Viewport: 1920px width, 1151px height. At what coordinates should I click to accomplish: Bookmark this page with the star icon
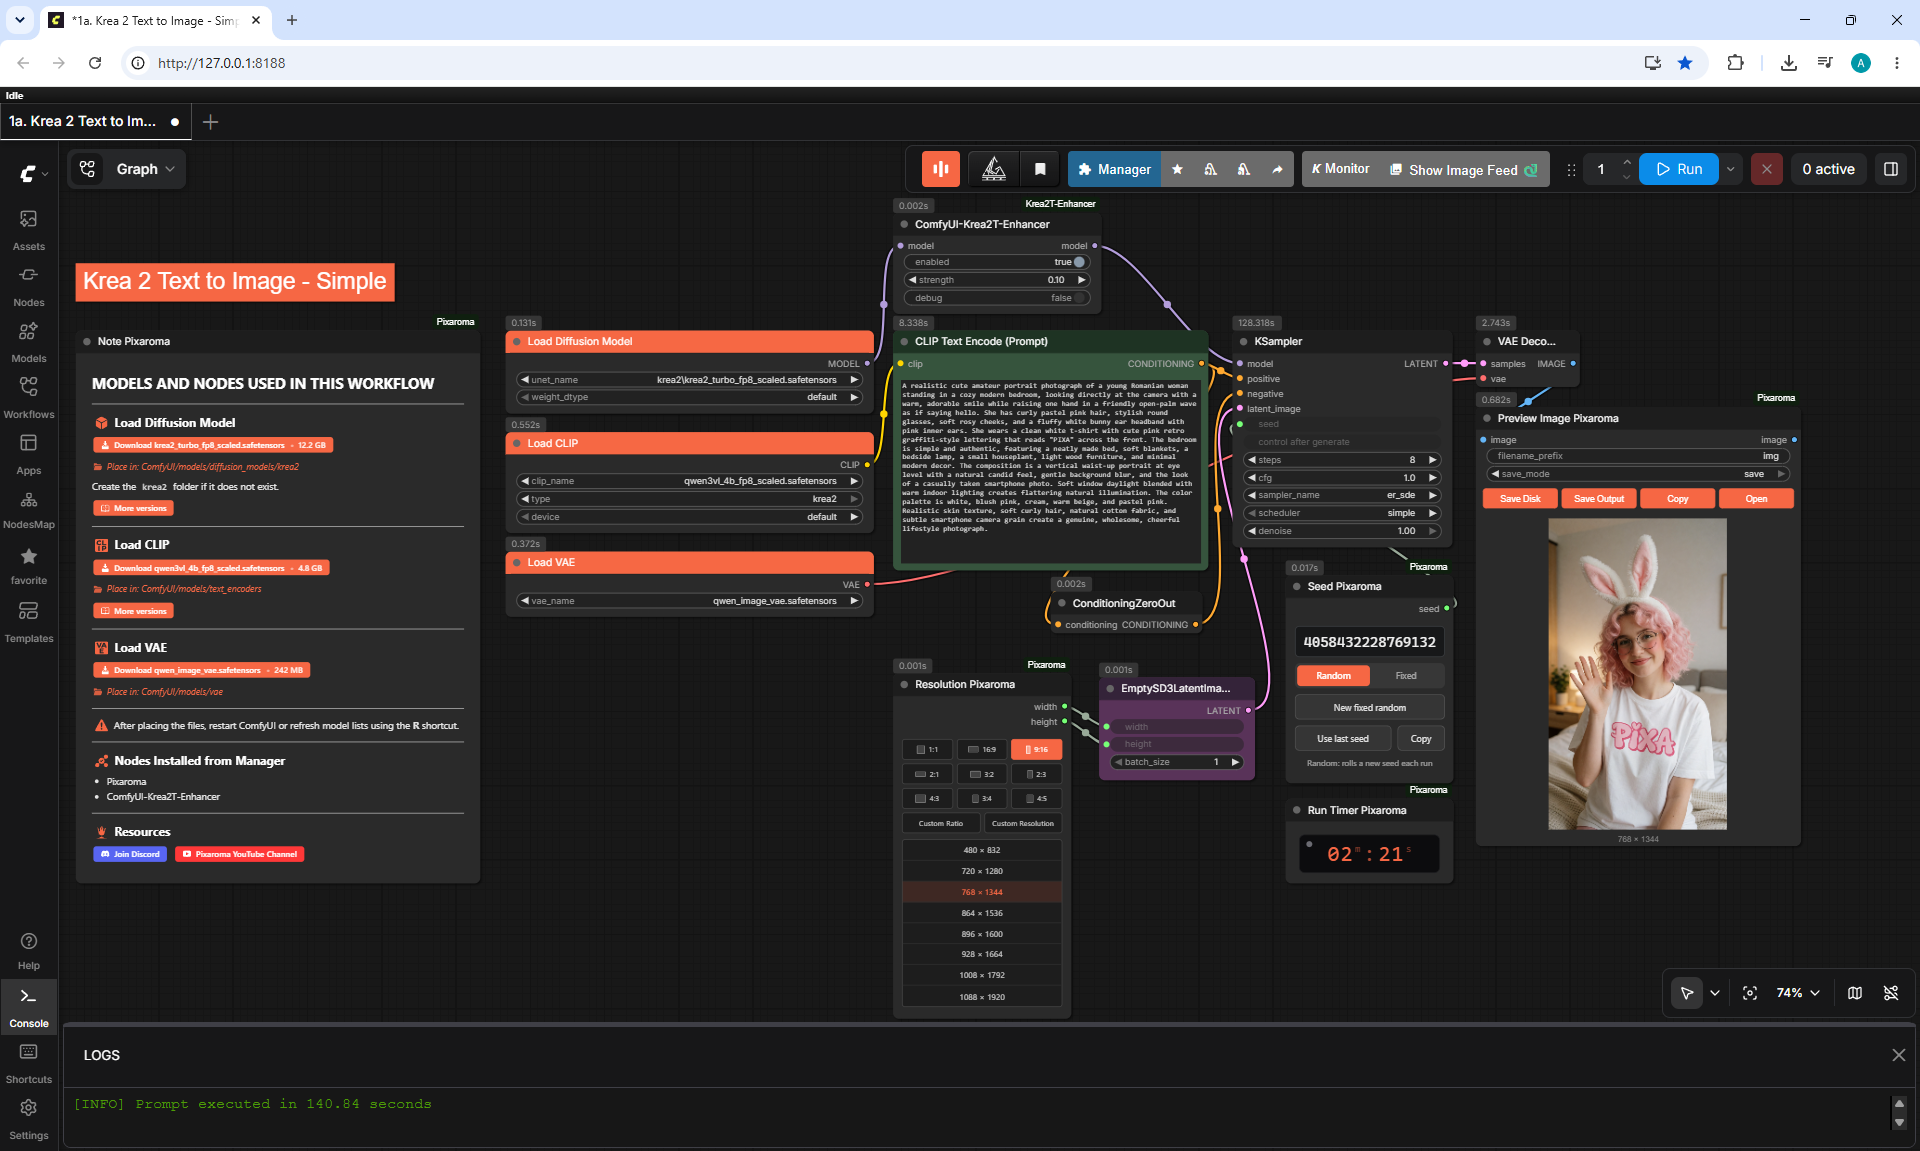point(1685,63)
